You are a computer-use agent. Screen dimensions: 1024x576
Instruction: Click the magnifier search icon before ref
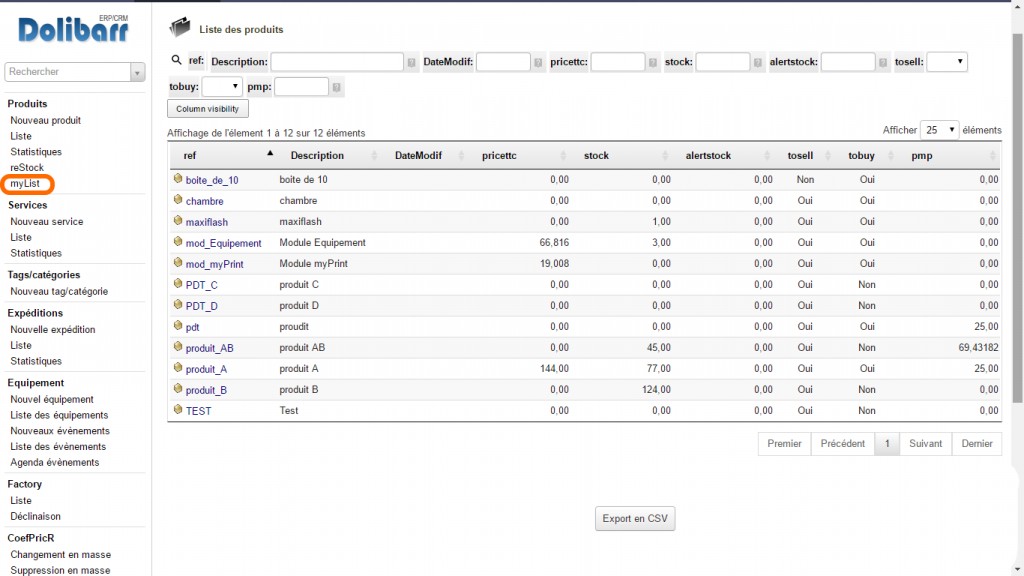pyautogui.click(x=177, y=61)
